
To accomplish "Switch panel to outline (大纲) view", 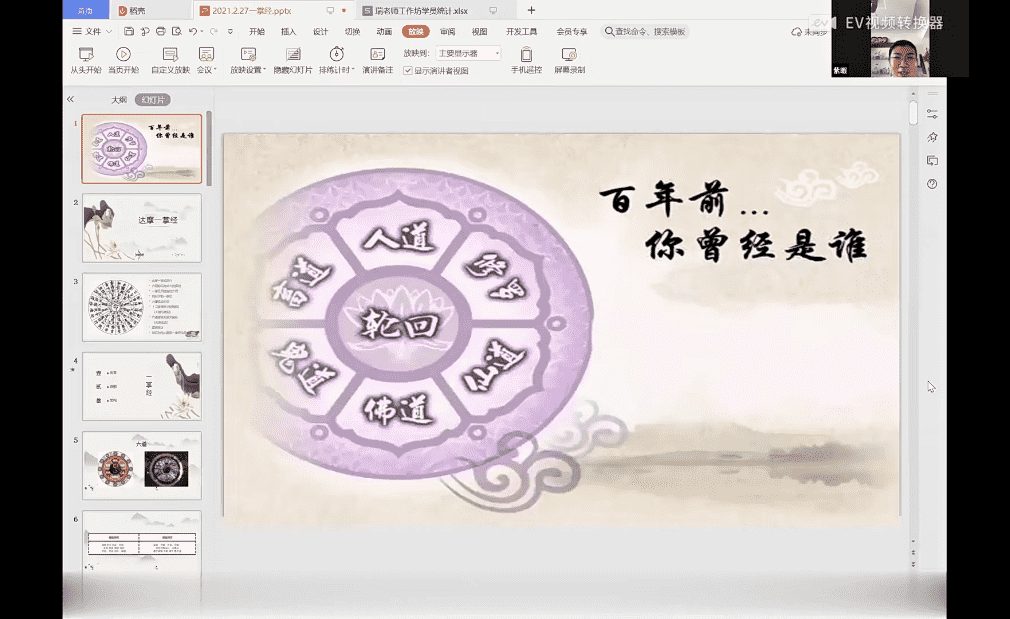I will click(x=119, y=100).
